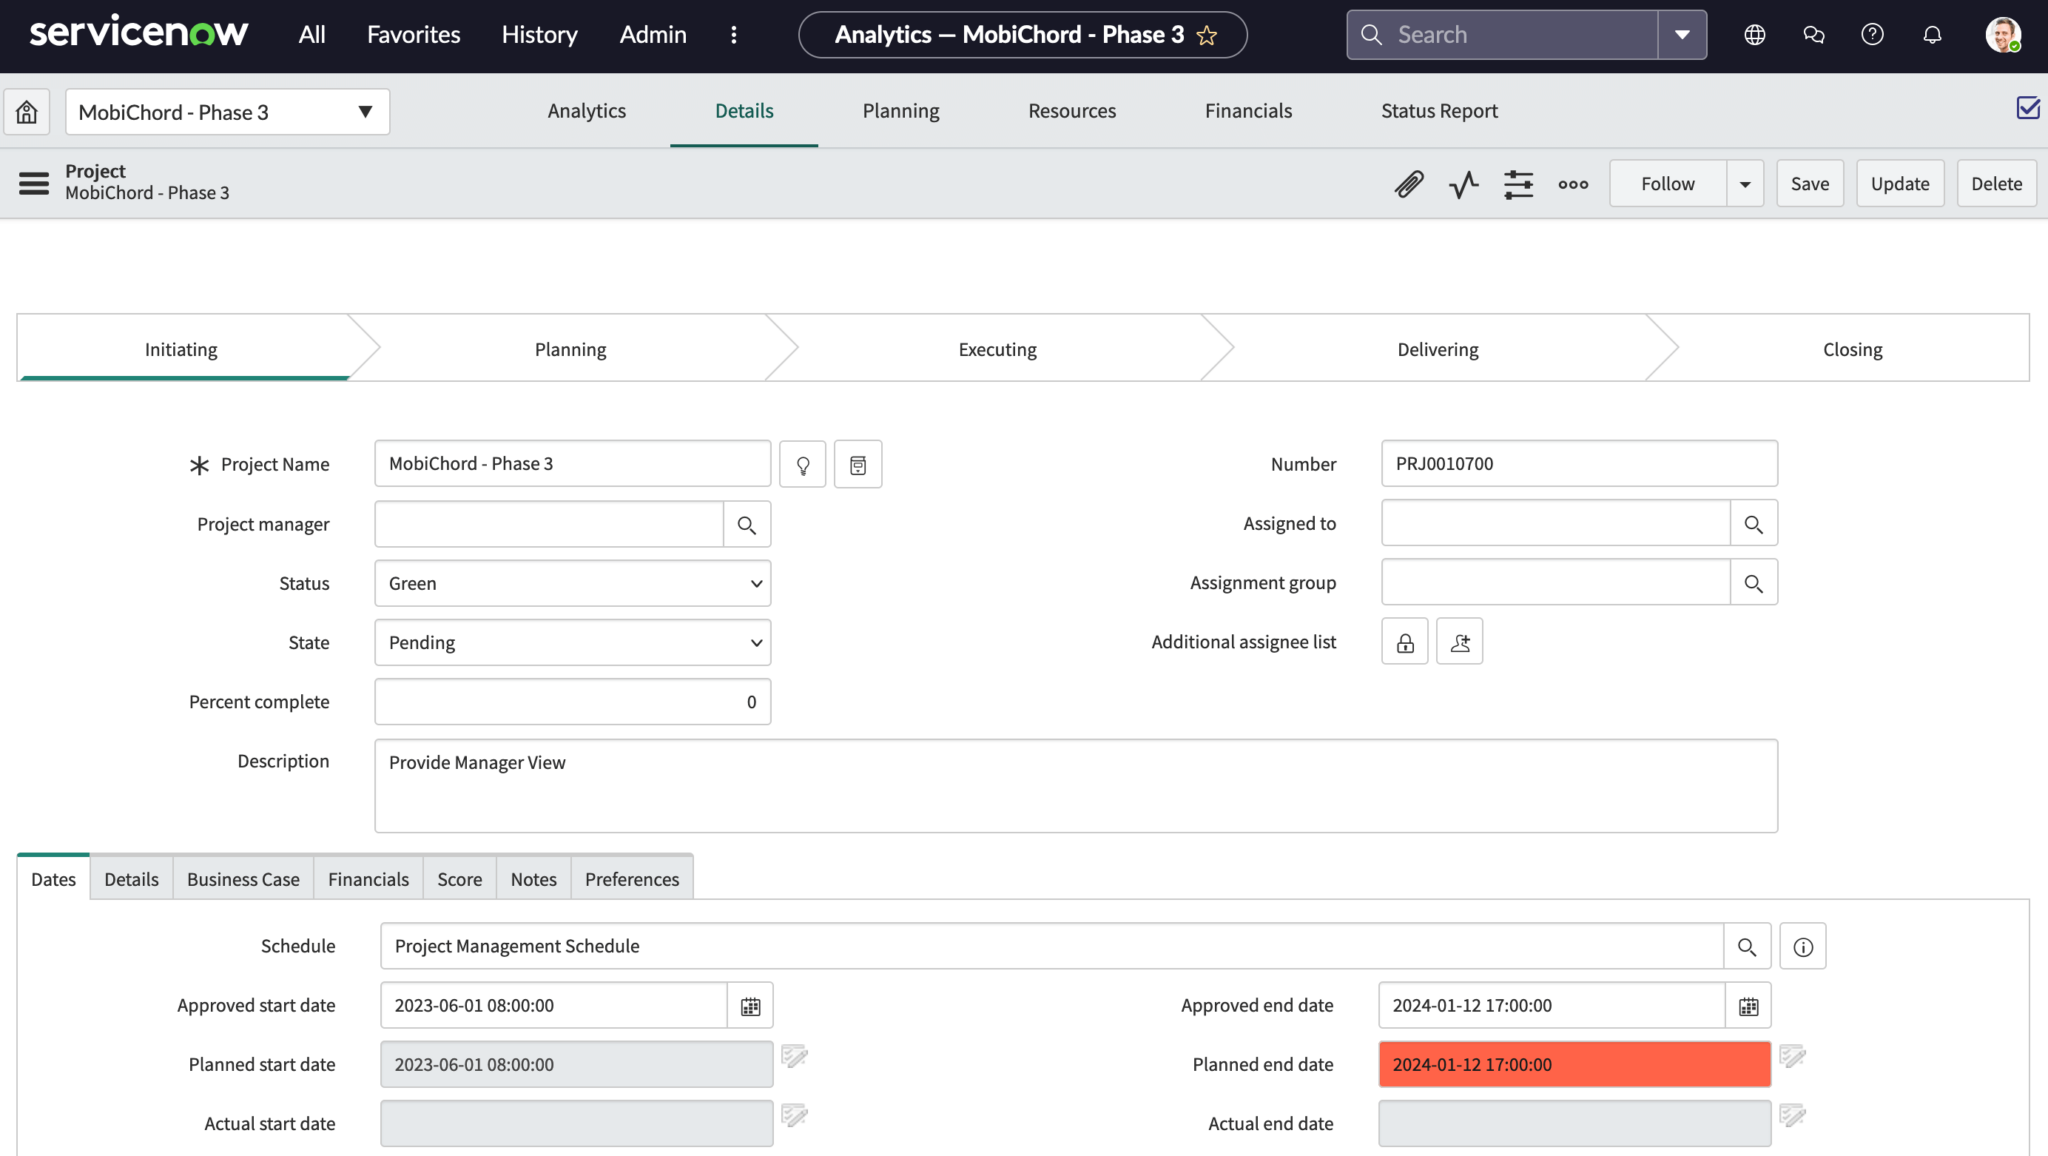Open calendar picker for Approved start date

tap(750, 1006)
